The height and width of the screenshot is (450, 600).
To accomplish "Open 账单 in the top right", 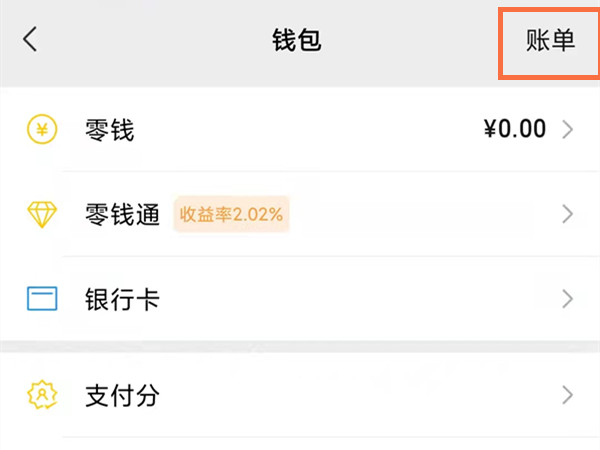I will (551, 40).
